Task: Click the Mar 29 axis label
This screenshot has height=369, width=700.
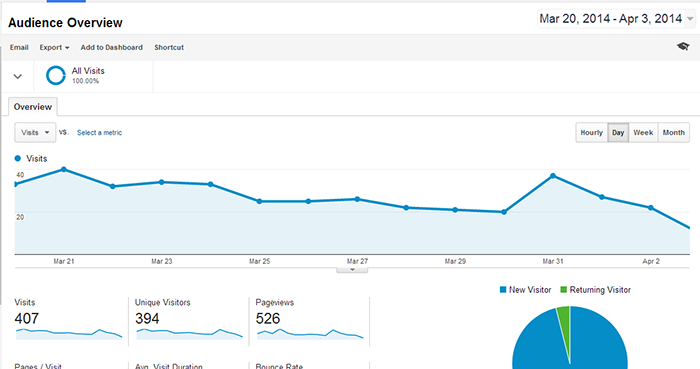Action: coord(455,261)
